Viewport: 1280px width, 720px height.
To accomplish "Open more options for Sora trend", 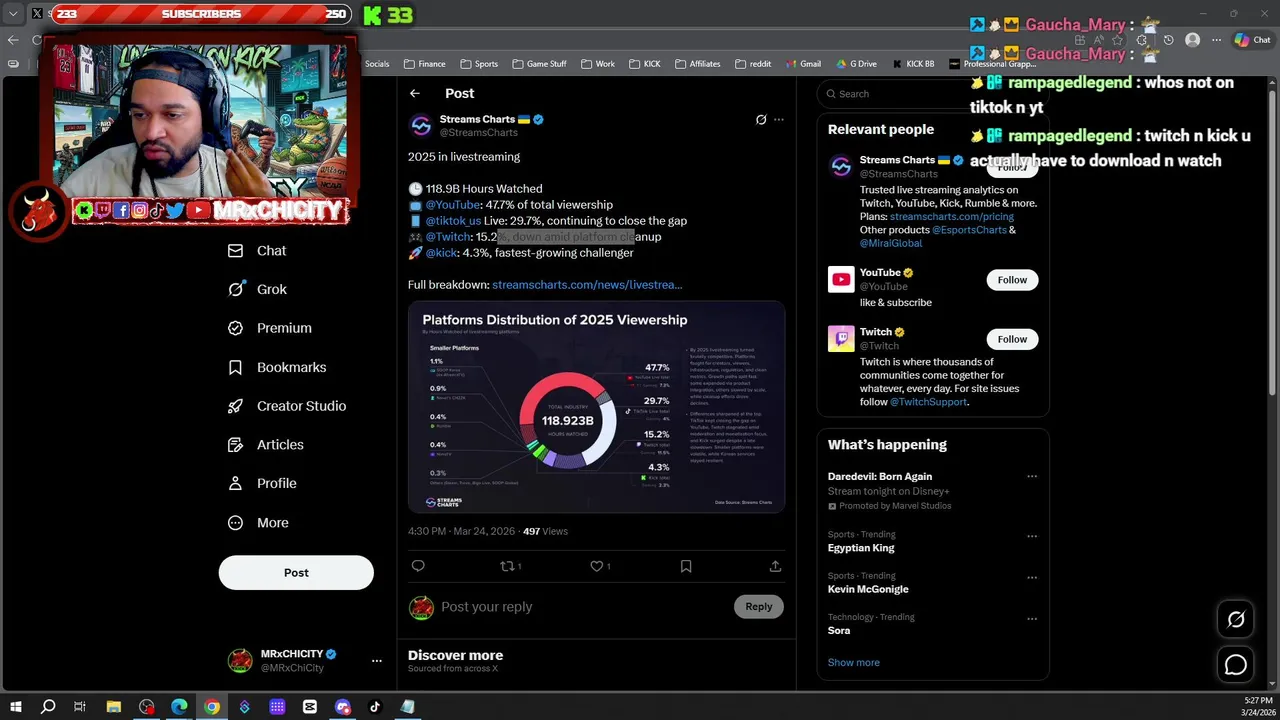I will pyautogui.click(x=1032, y=618).
